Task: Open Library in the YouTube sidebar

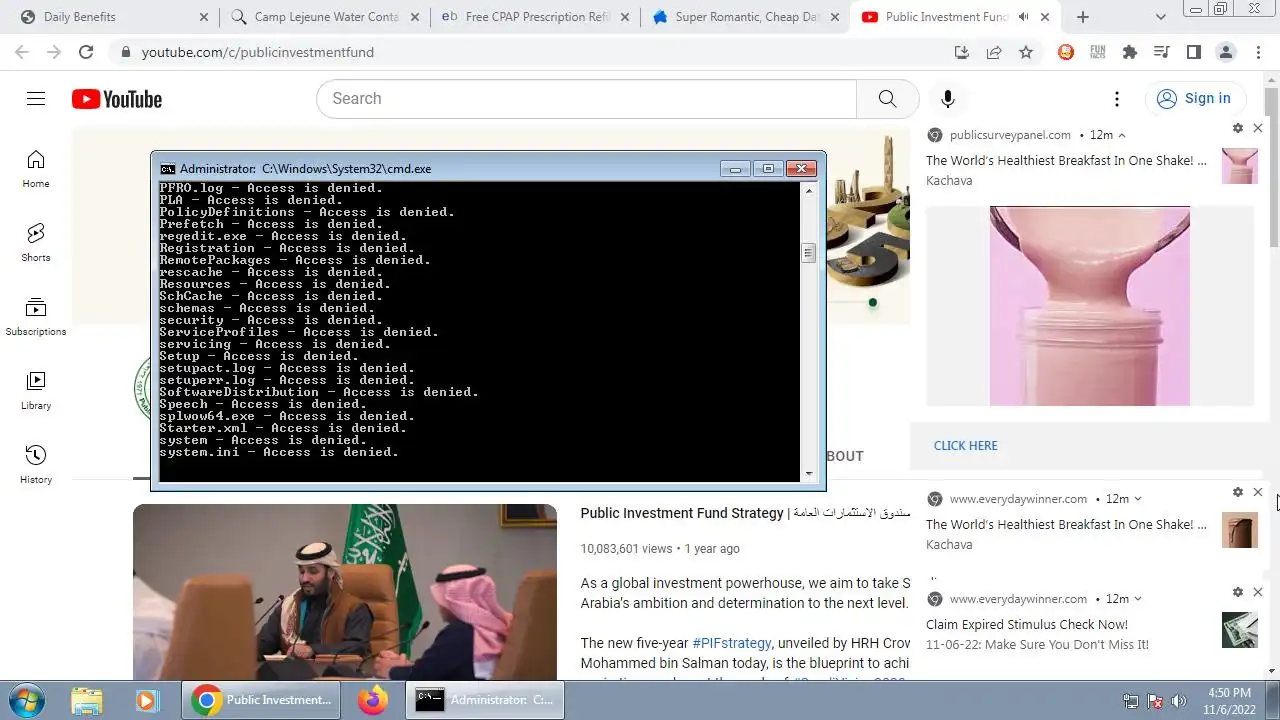Action: 36,390
